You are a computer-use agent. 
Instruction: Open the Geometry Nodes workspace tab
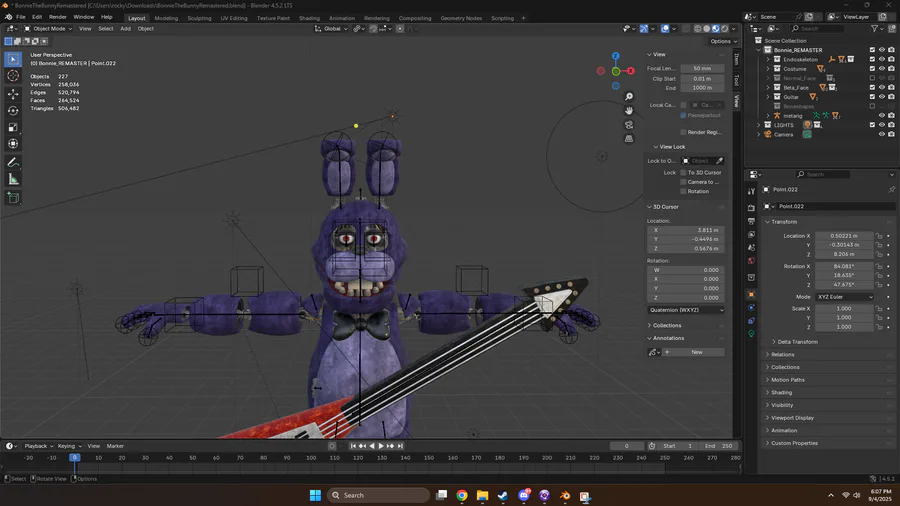click(461, 18)
